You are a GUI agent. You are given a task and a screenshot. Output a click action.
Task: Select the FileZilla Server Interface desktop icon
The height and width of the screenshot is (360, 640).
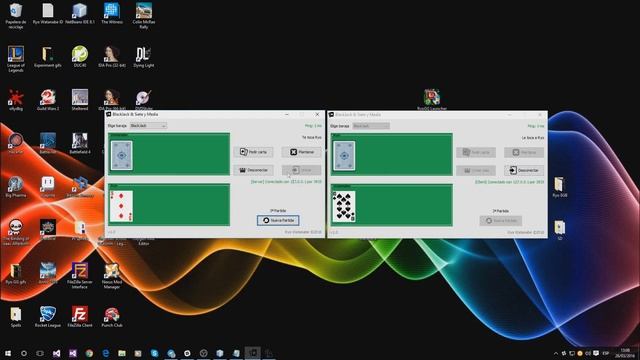(x=80, y=276)
